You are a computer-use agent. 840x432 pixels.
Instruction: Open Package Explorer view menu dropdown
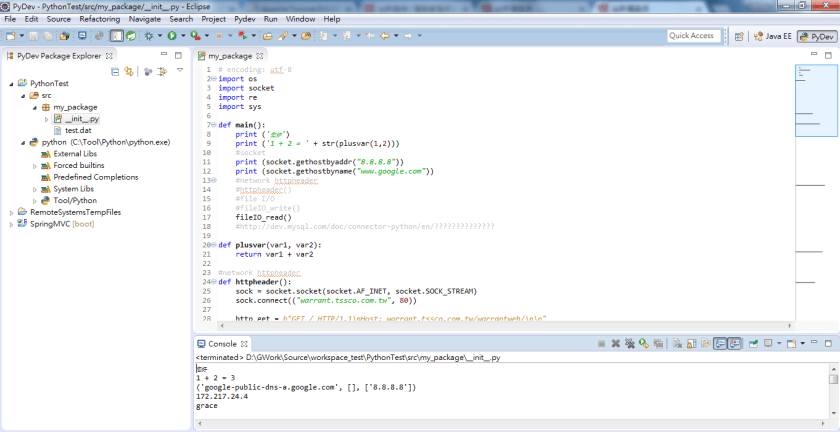(179, 71)
